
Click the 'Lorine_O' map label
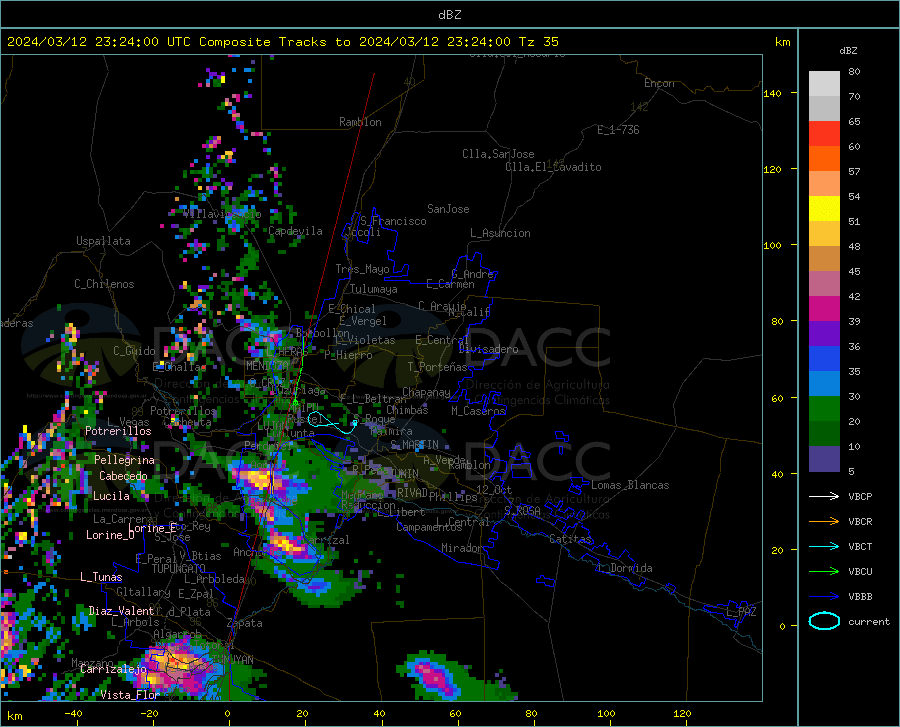pos(110,535)
